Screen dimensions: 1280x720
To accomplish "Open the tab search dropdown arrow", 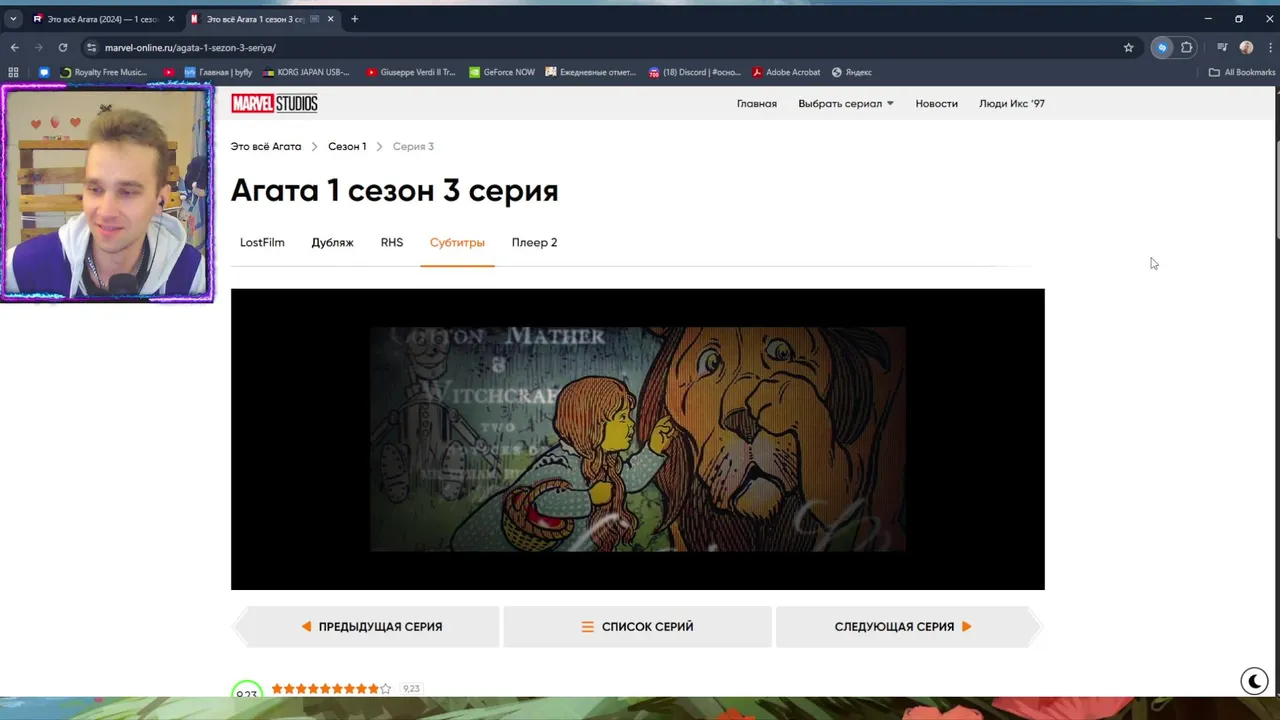I will (x=13, y=19).
